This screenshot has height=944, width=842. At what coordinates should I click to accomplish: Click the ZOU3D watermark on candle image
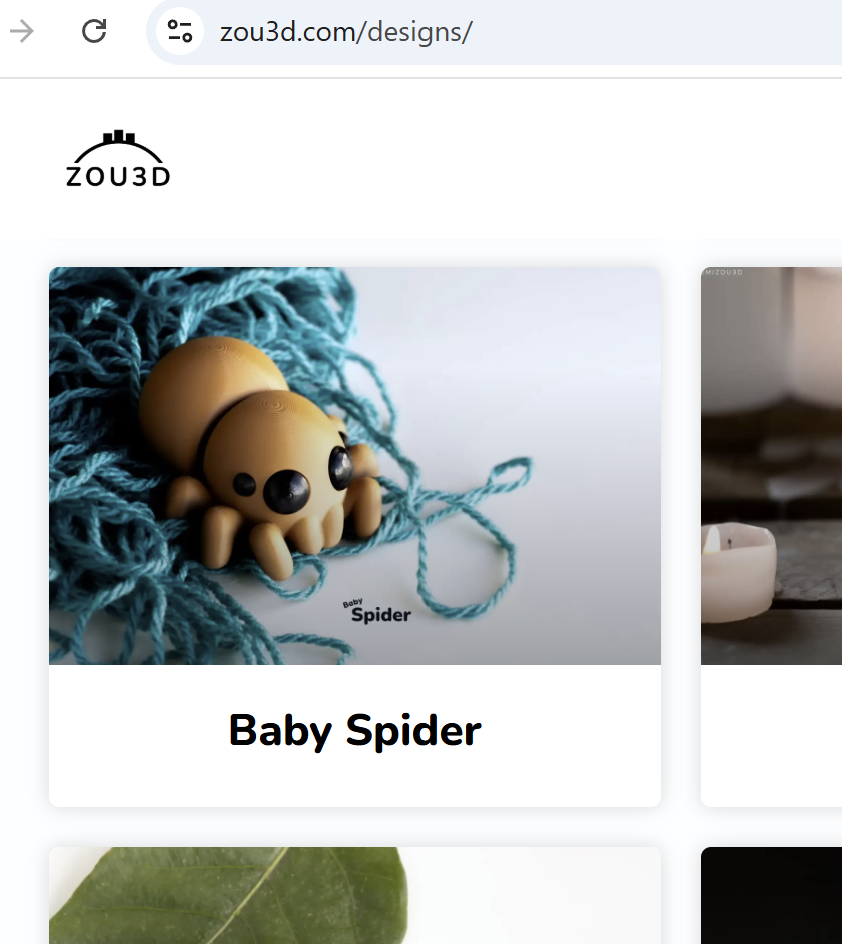point(723,272)
